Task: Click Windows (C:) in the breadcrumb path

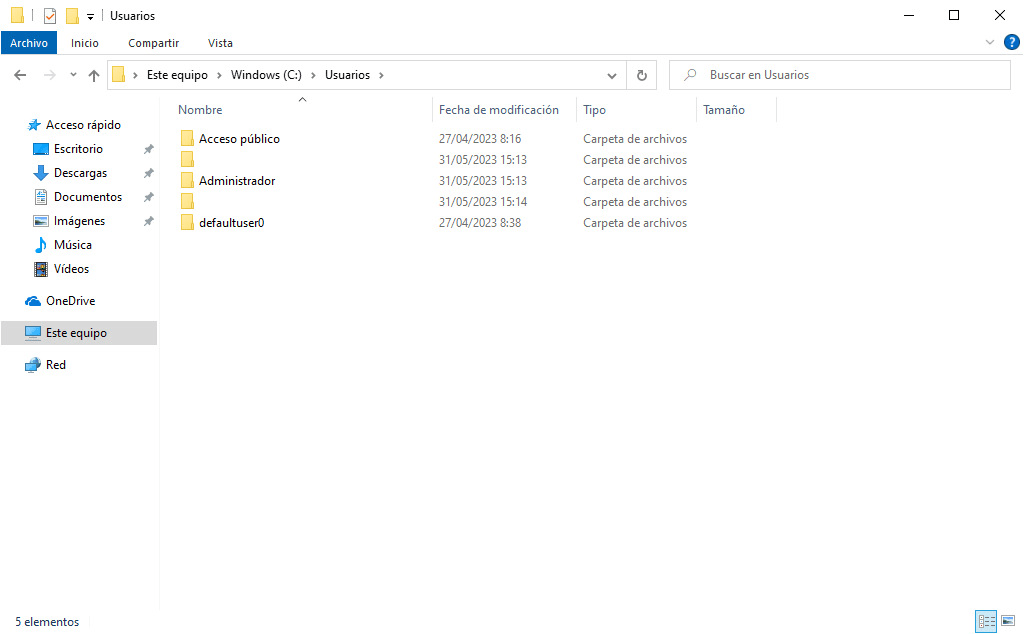Action: click(267, 75)
